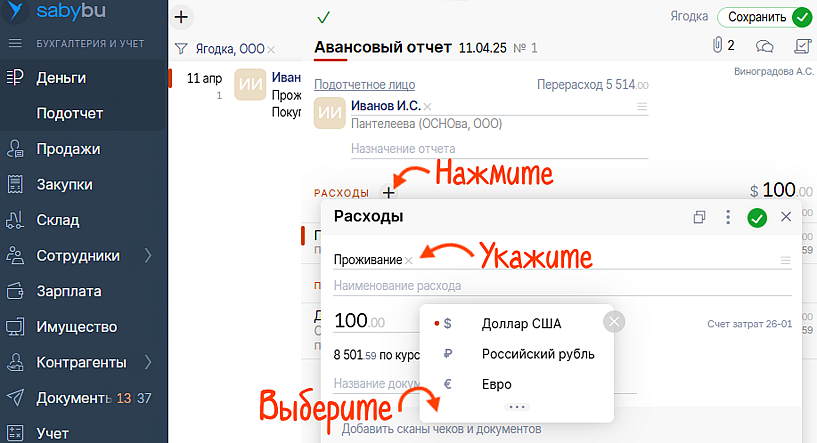This screenshot has height=443, width=817.
Task: Show more currencies via ellipsis
Action: 517,407
